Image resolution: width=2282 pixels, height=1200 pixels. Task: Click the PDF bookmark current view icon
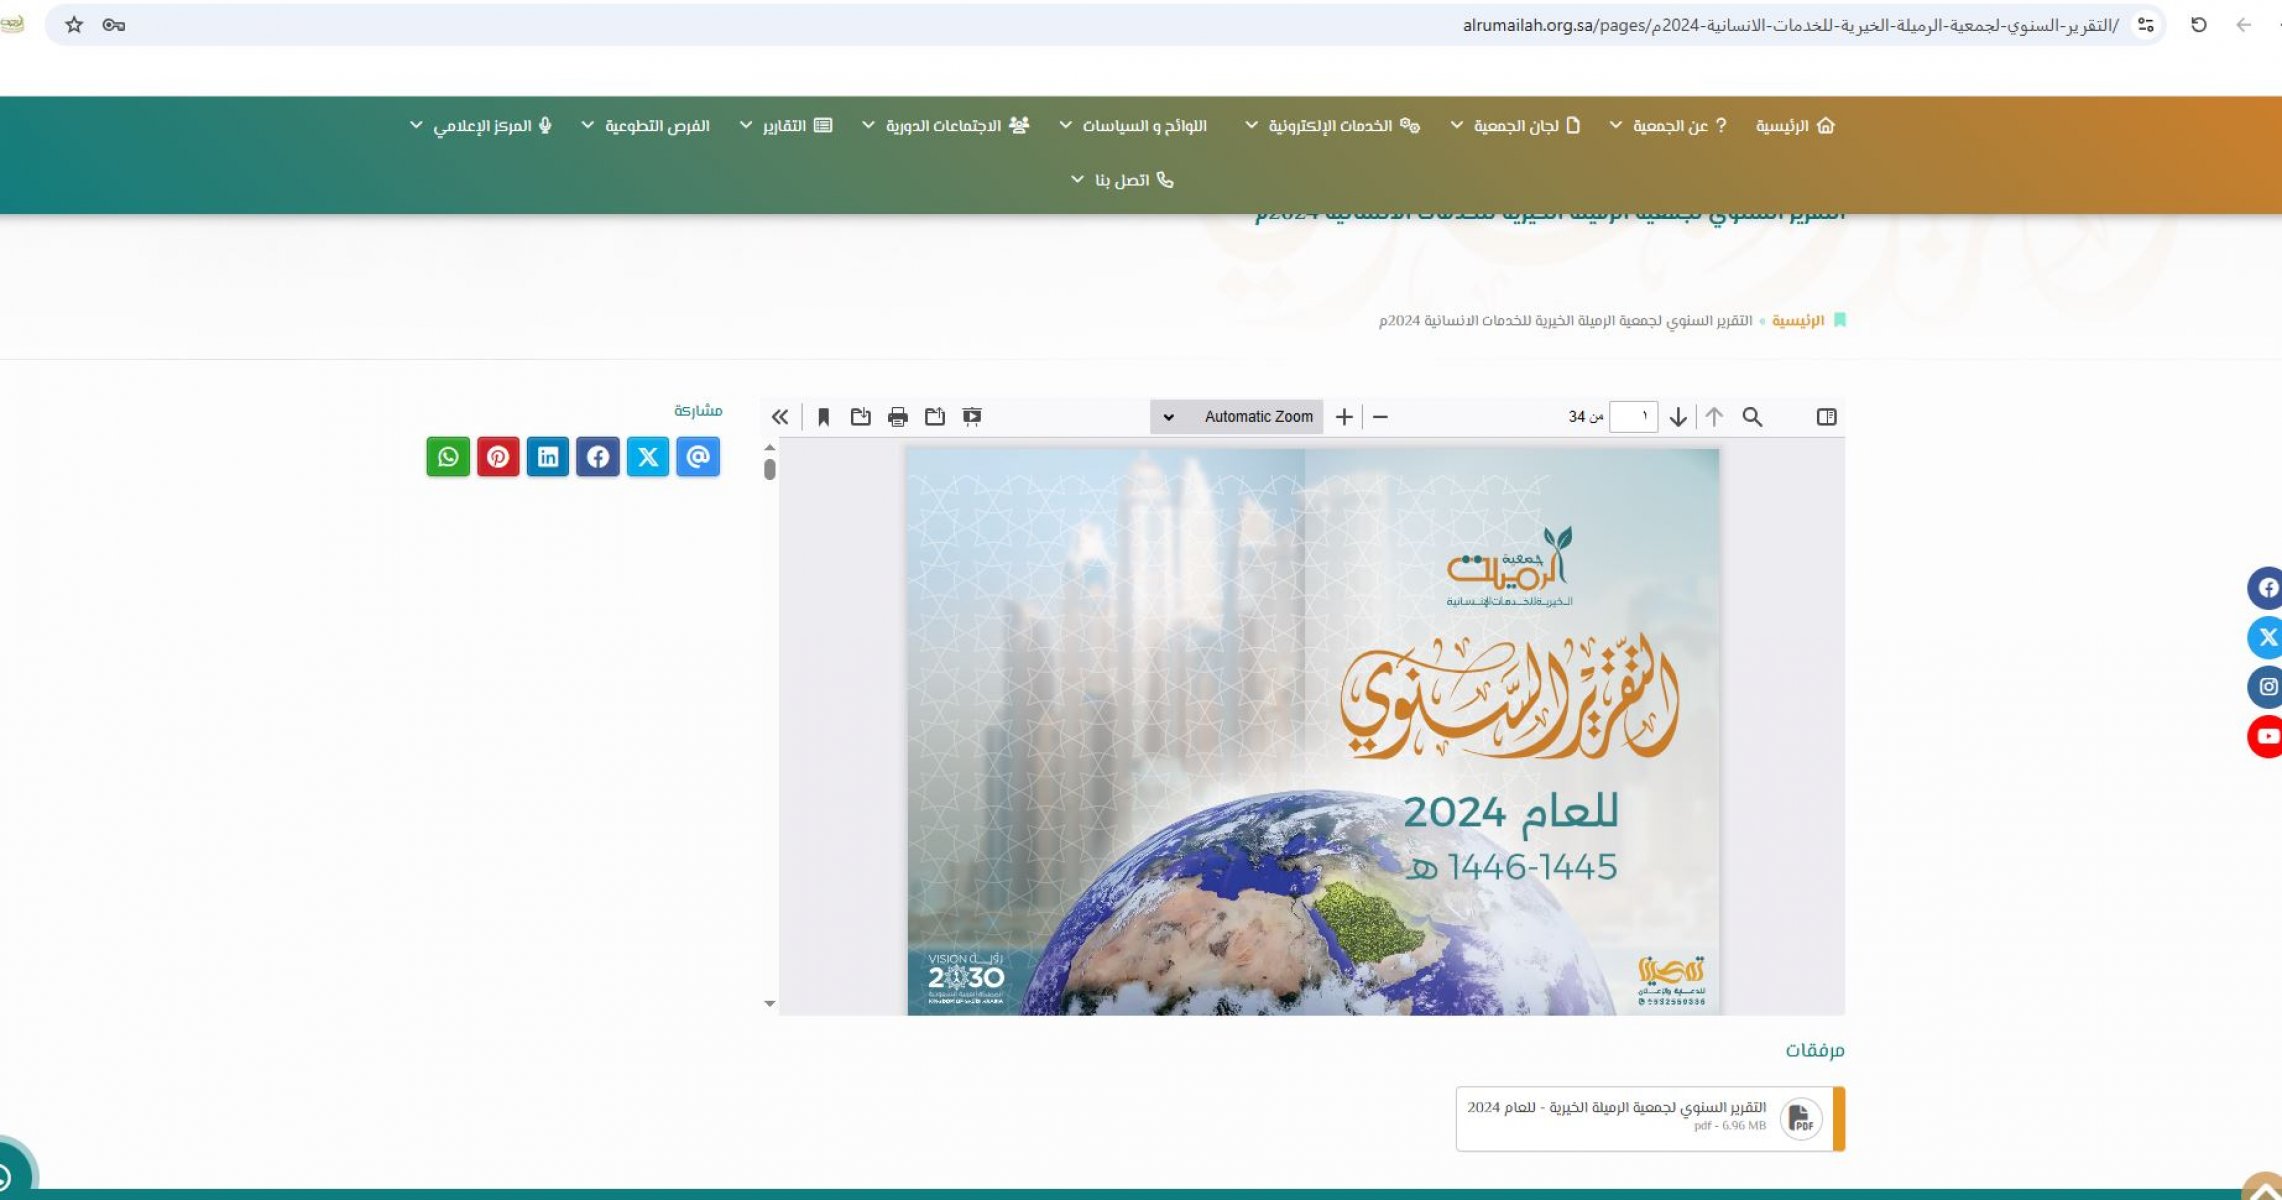point(823,417)
